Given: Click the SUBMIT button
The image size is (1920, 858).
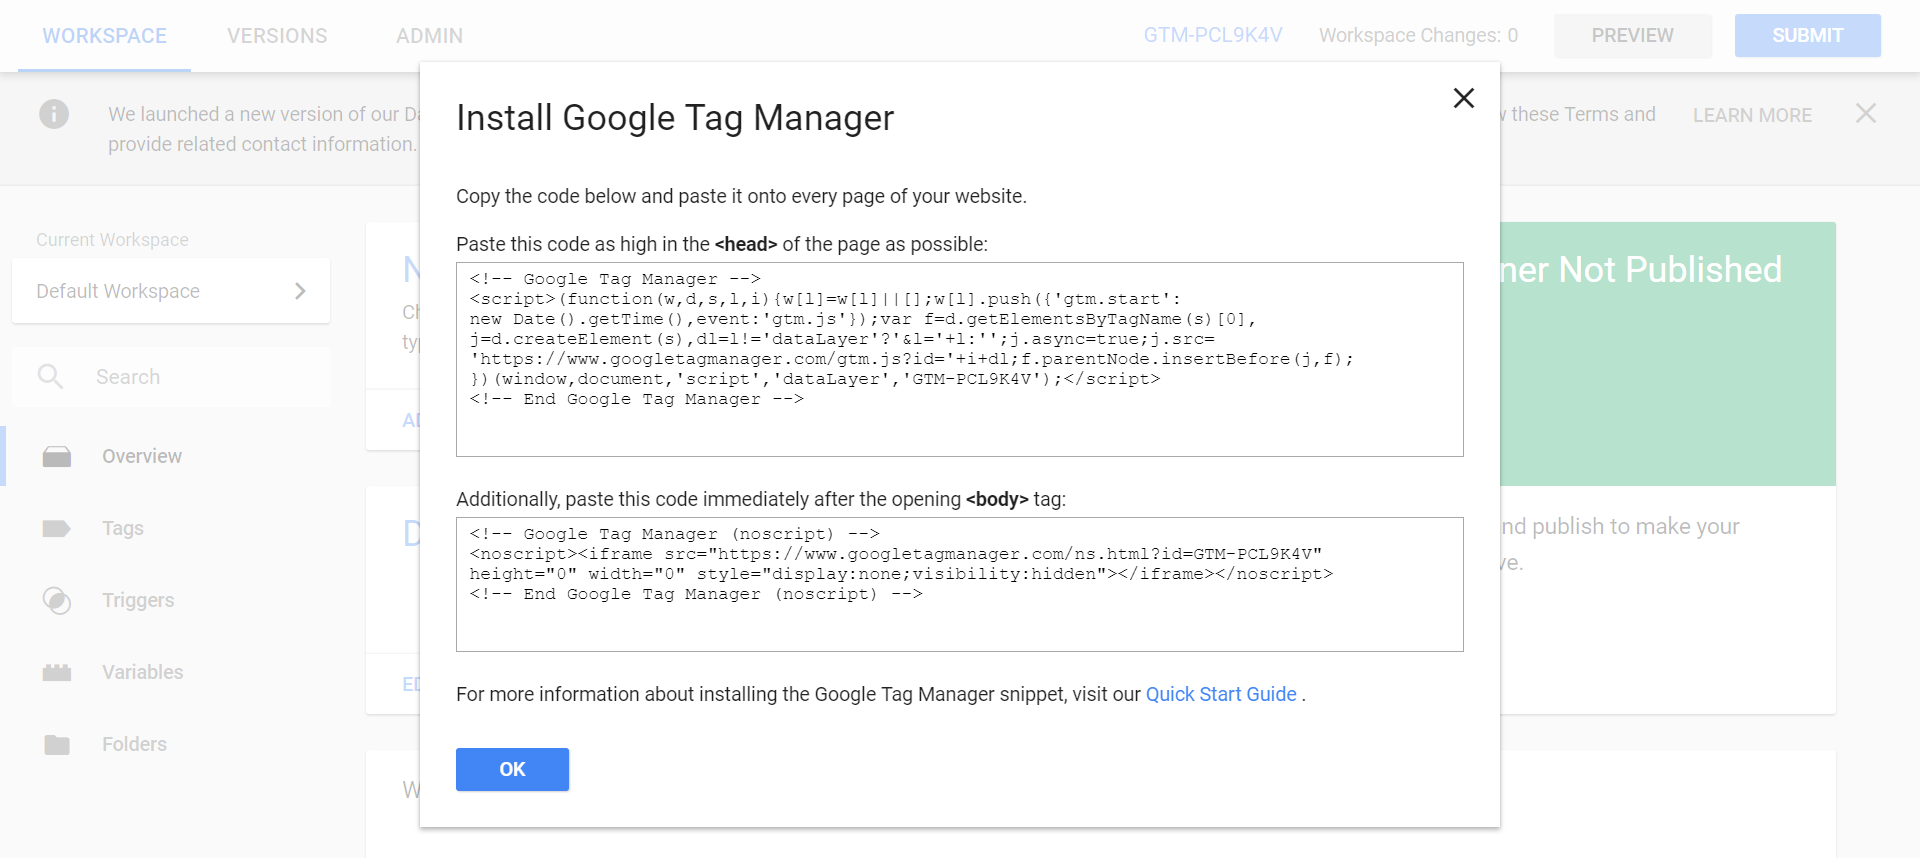Looking at the screenshot, I should tap(1807, 35).
